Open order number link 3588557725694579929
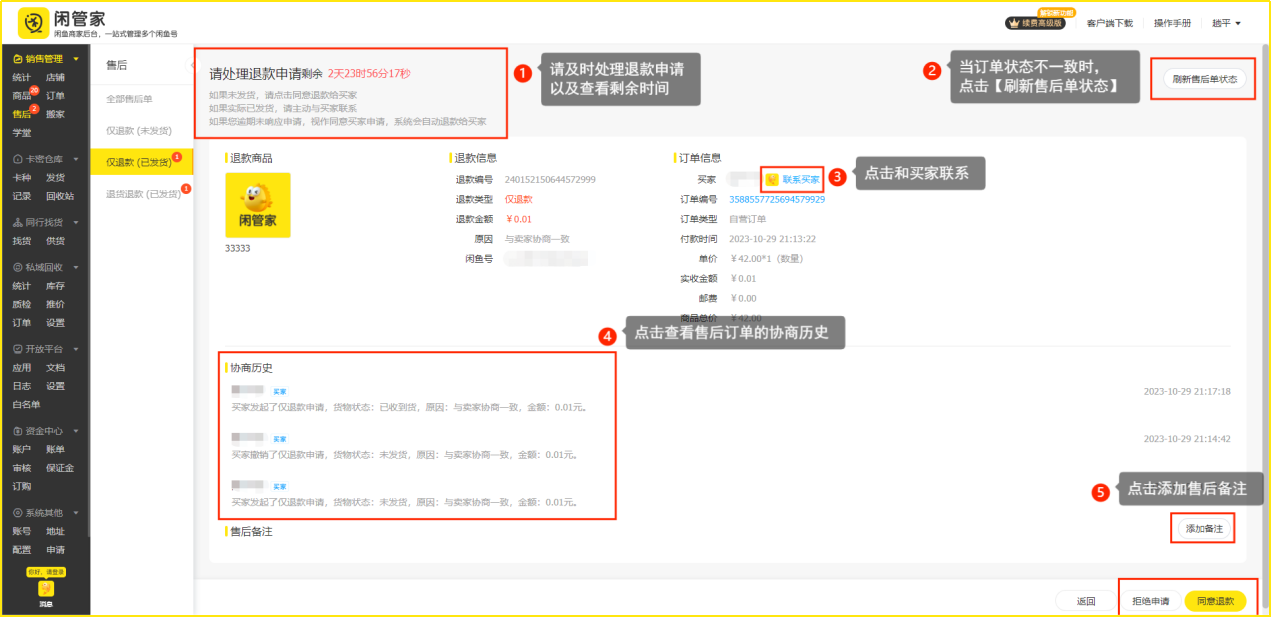Screen dimensions: 1271x618 pyautogui.click(x=777, y=199)
